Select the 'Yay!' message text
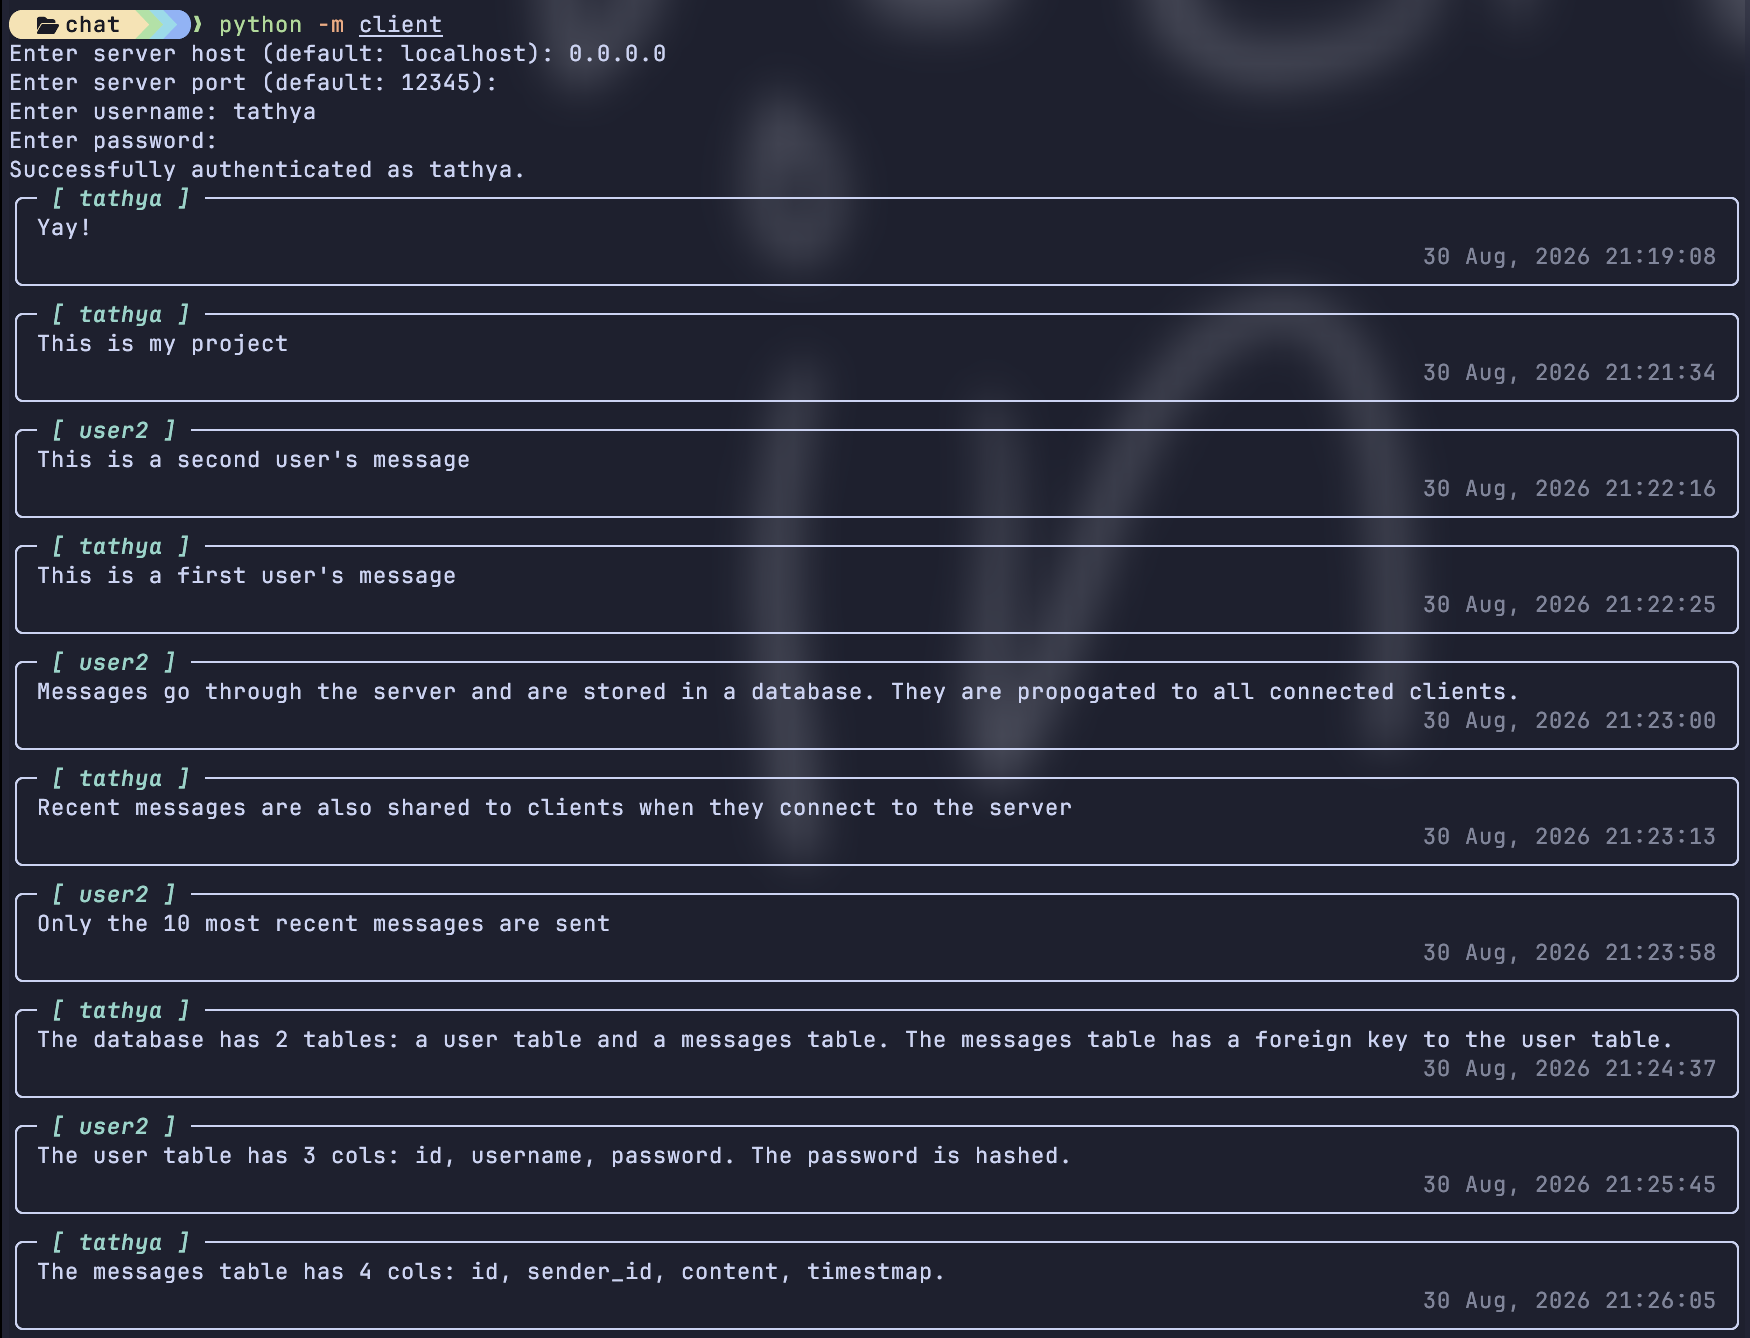Screen dimensions: 1750x1338 (x=64, y=228)
